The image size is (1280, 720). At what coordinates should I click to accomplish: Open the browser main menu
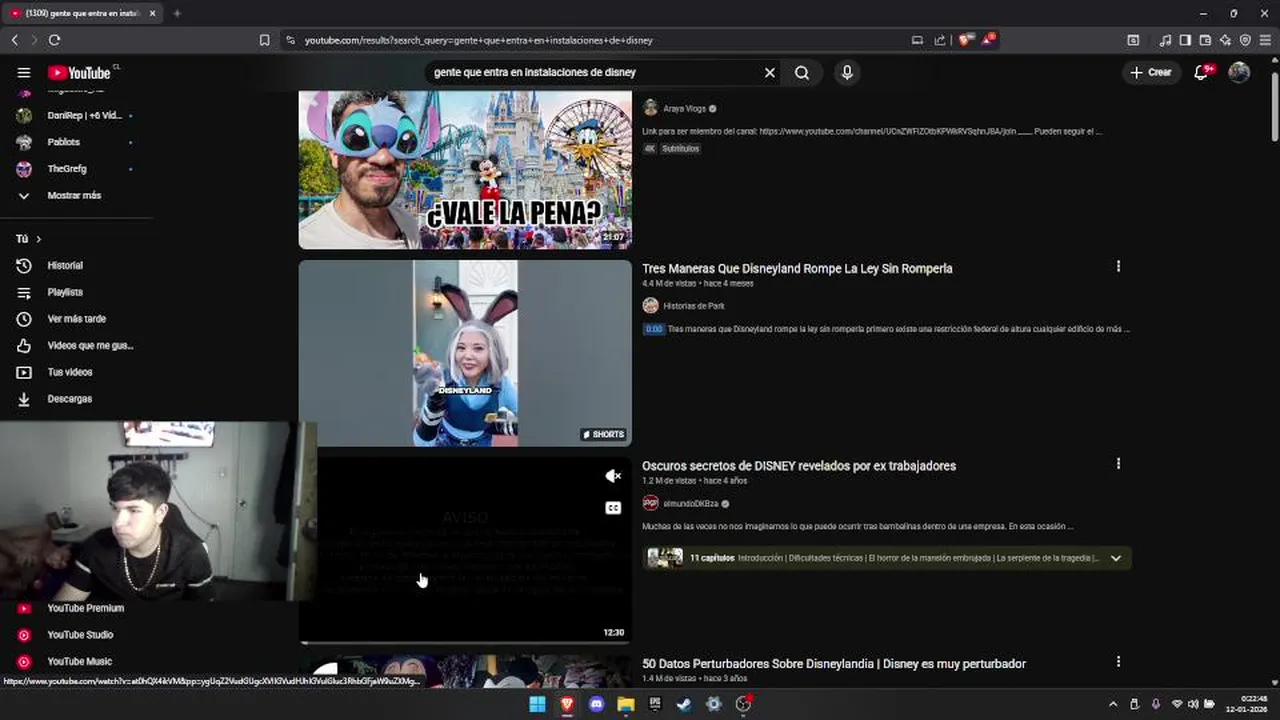click(x=1266, y=40)
